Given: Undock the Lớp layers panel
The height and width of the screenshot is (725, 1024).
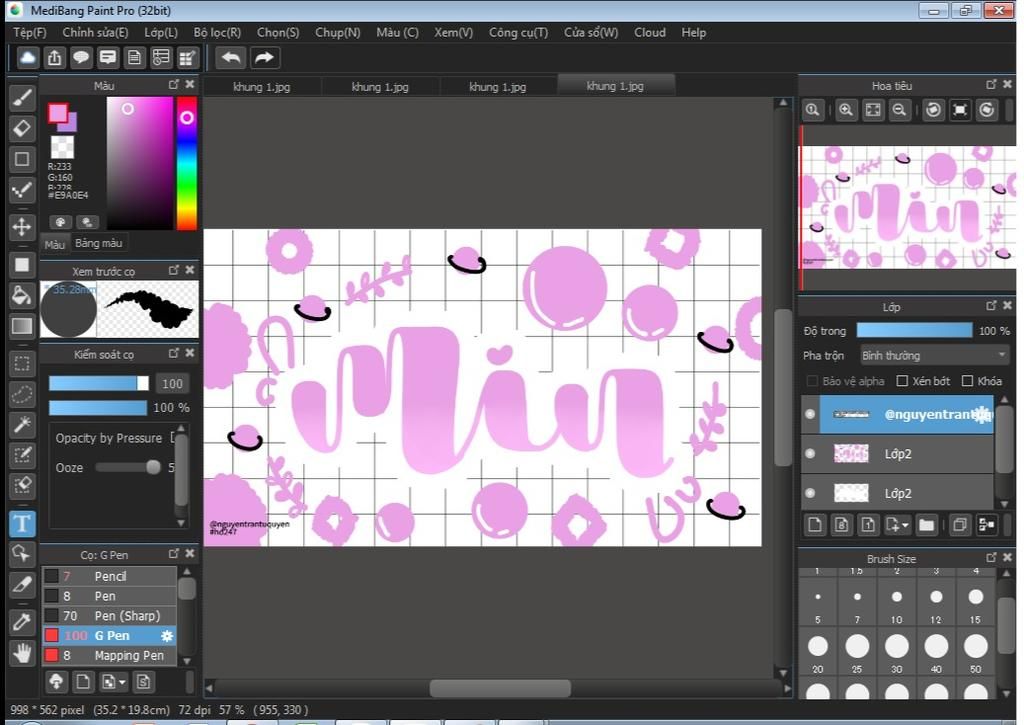Looking at the screenshot, I should (991, 306).
